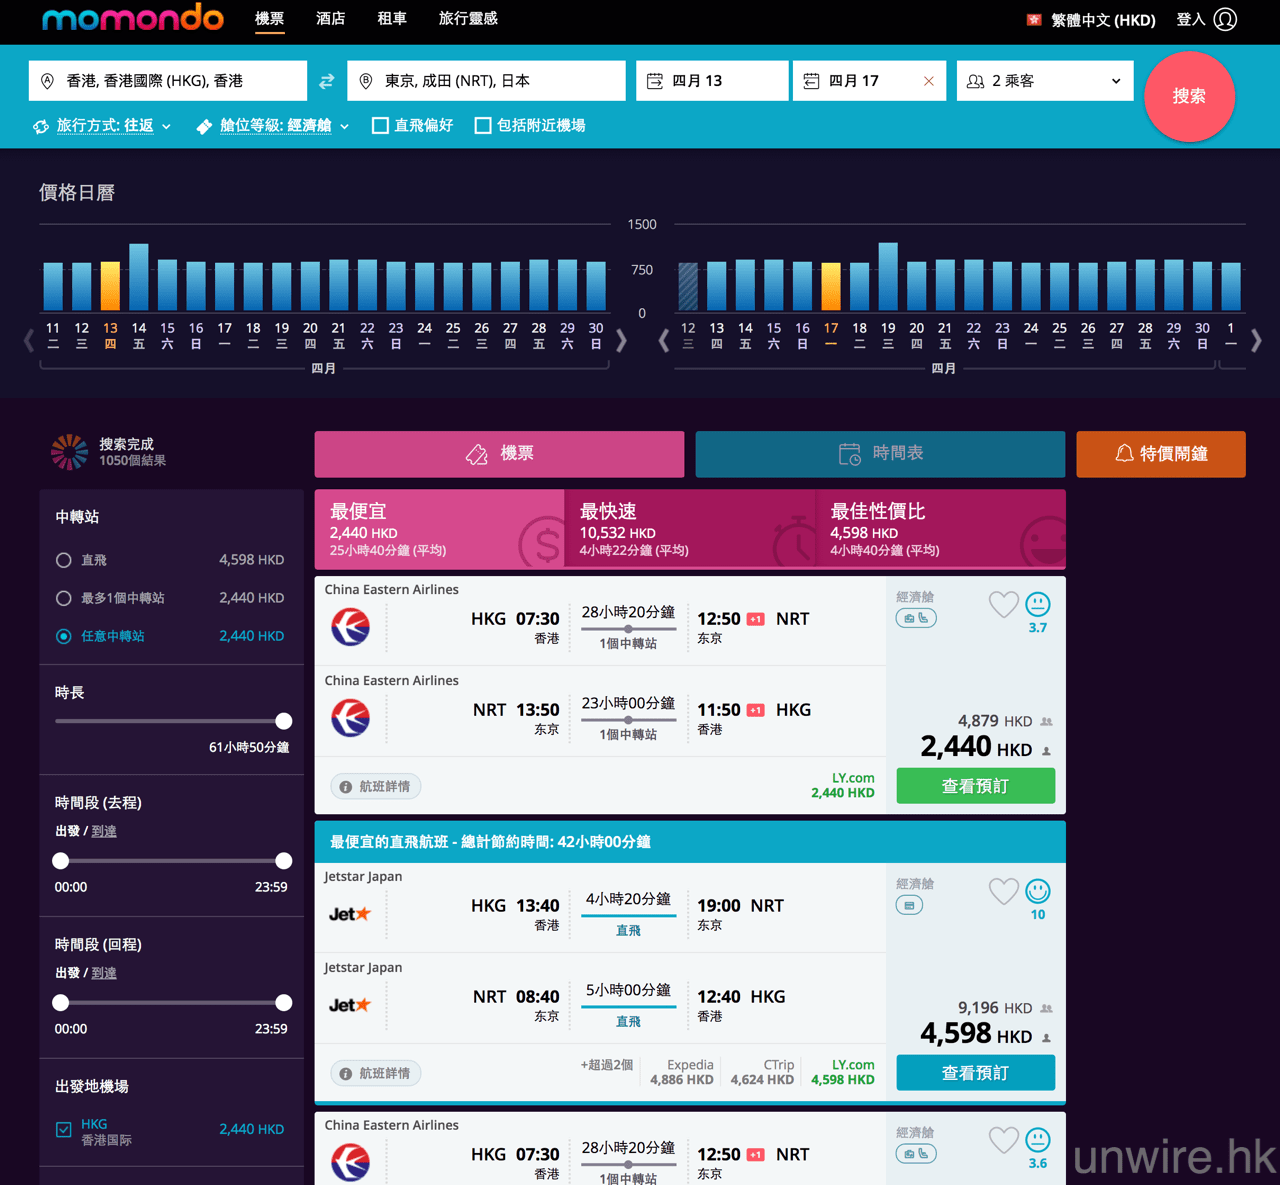Click 查看預訂 for the 2,440 HKD flight
1280x1185 pixels.
[975, 786]
